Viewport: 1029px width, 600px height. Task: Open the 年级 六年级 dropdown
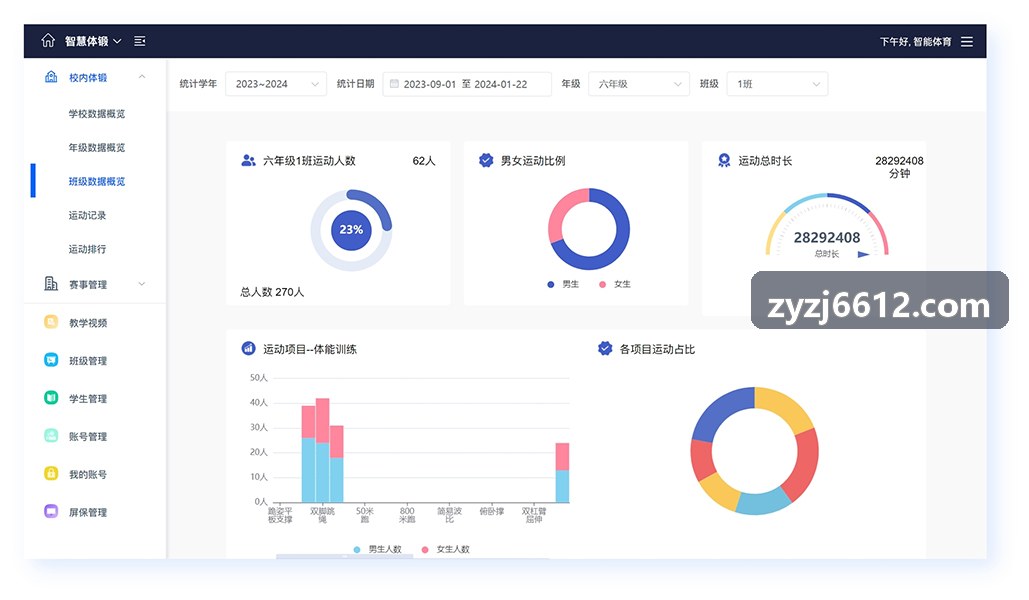coord(639,84)
